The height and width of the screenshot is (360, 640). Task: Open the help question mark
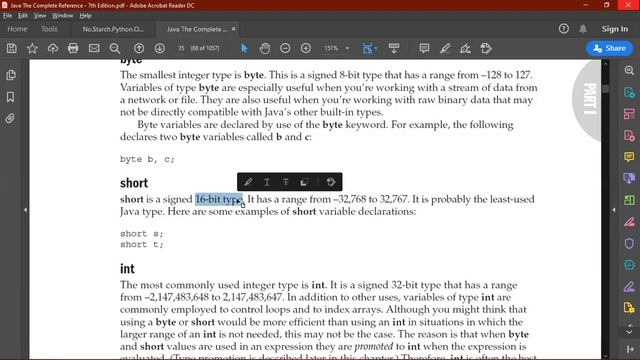564,29
